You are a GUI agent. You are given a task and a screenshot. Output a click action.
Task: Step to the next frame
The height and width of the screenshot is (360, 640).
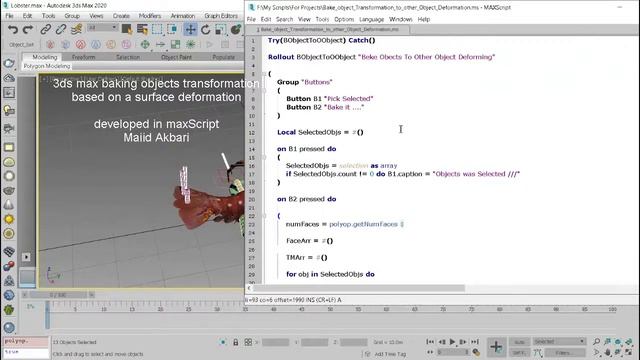click(x=463, y=342)
